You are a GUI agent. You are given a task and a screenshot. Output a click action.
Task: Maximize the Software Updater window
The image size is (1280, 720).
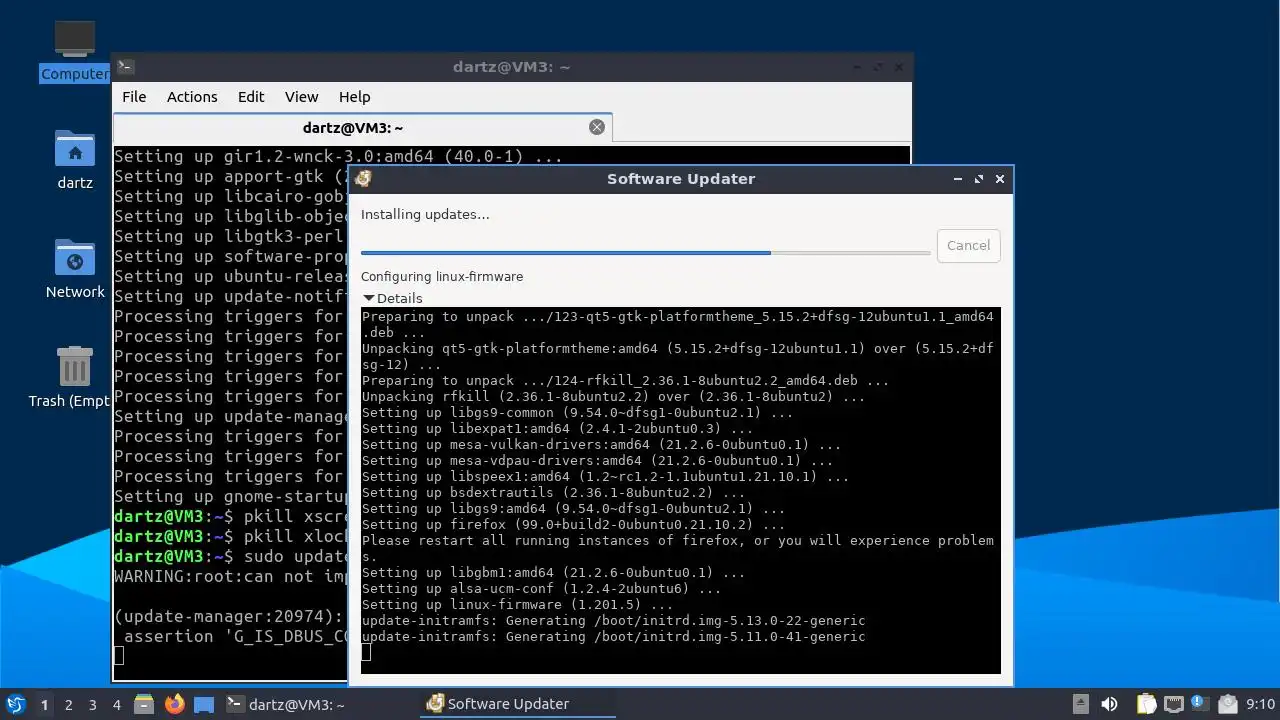[x=979, y=179]
